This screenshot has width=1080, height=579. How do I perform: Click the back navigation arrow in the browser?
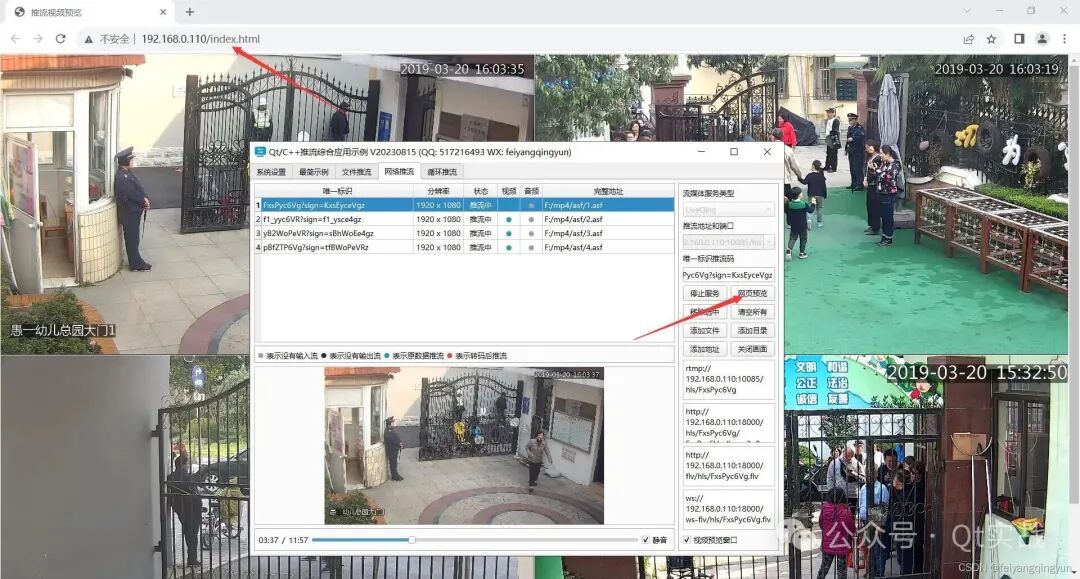(14, 38)
